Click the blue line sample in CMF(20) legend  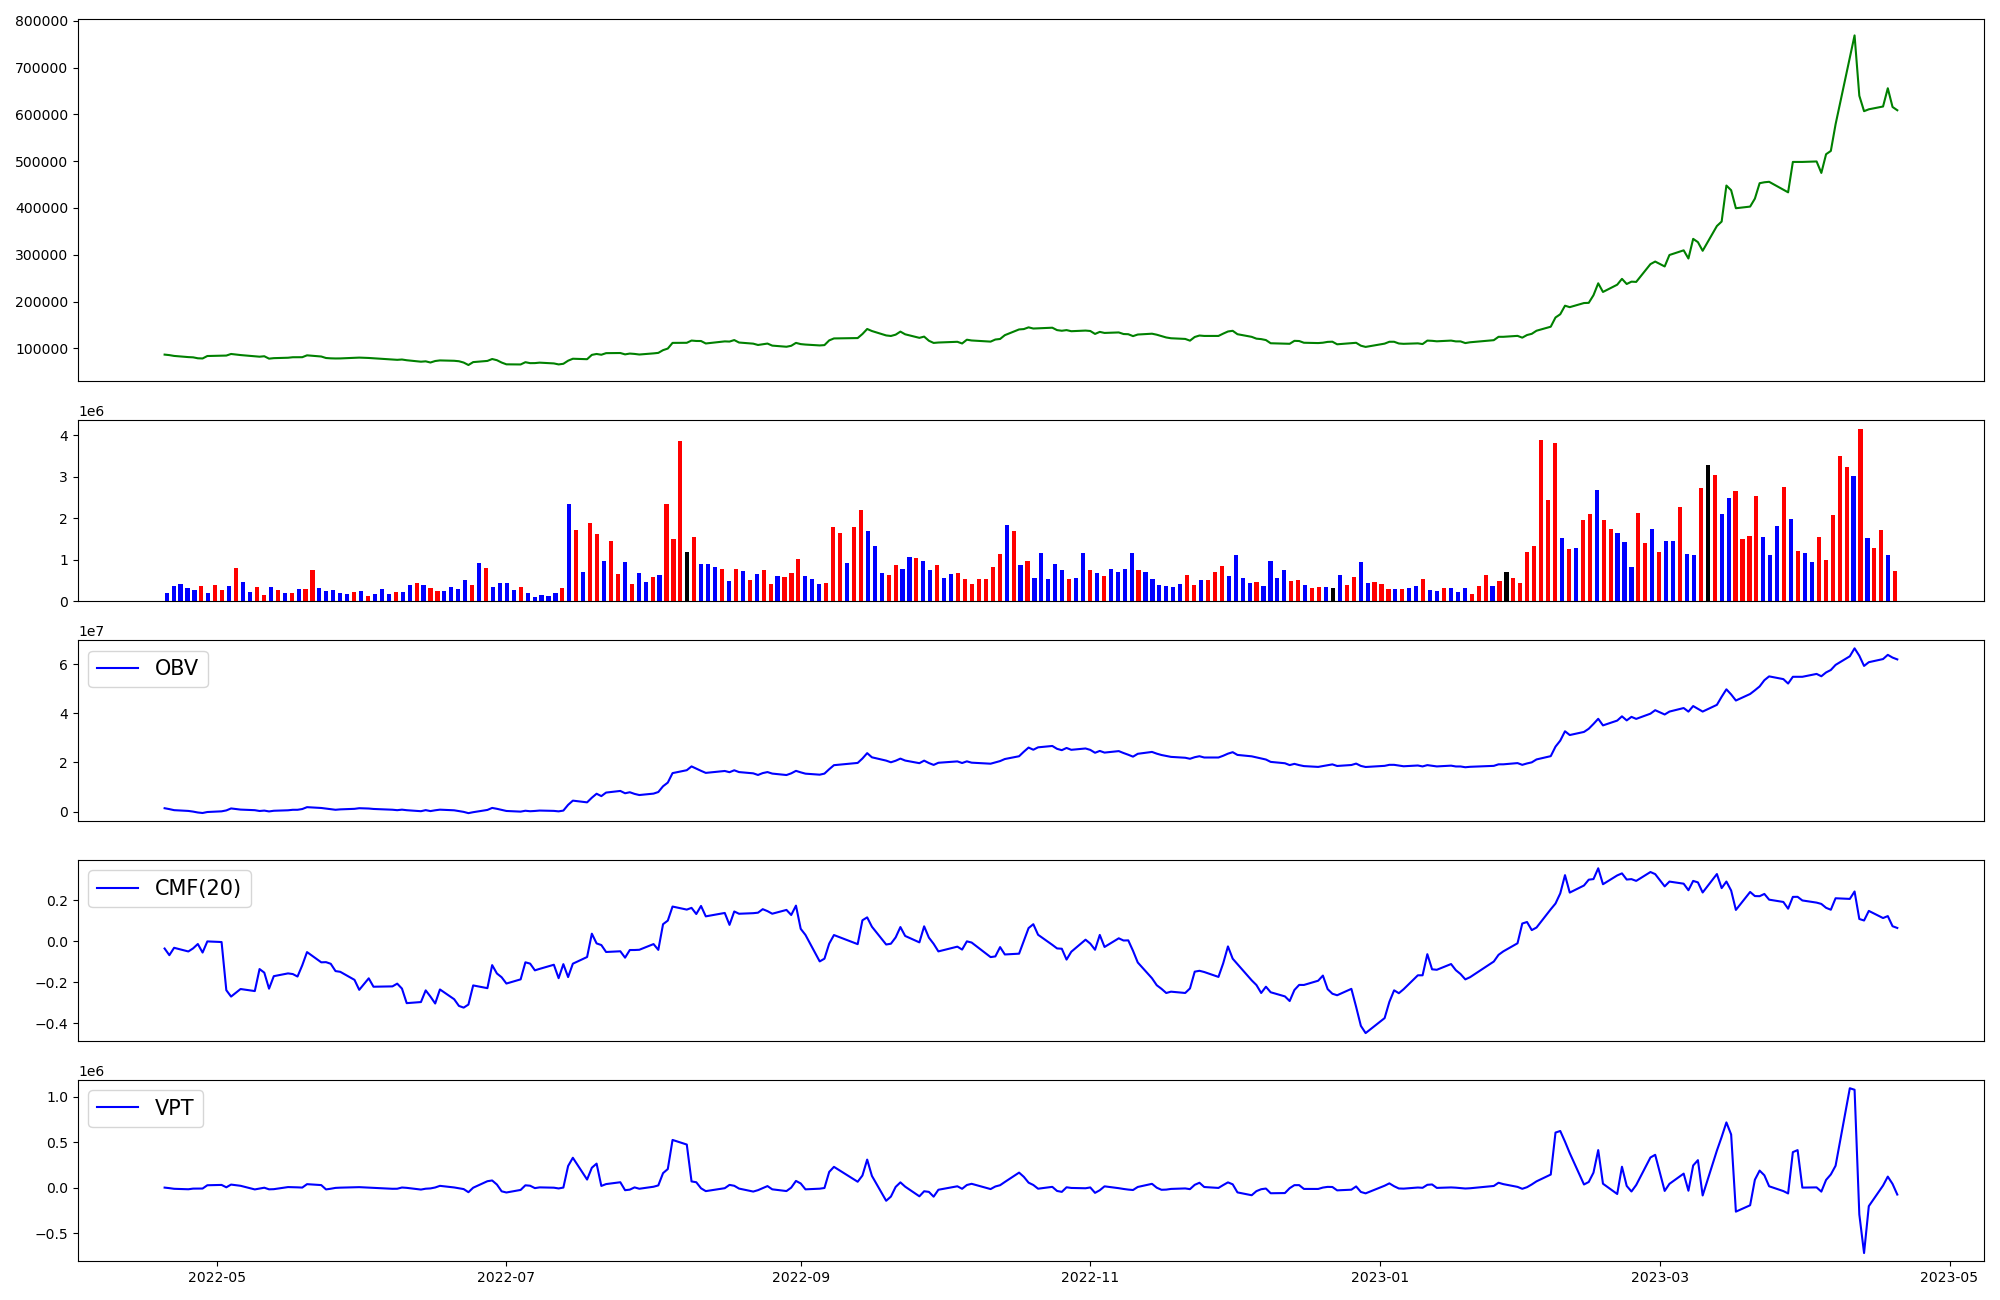tap(118, 889)
